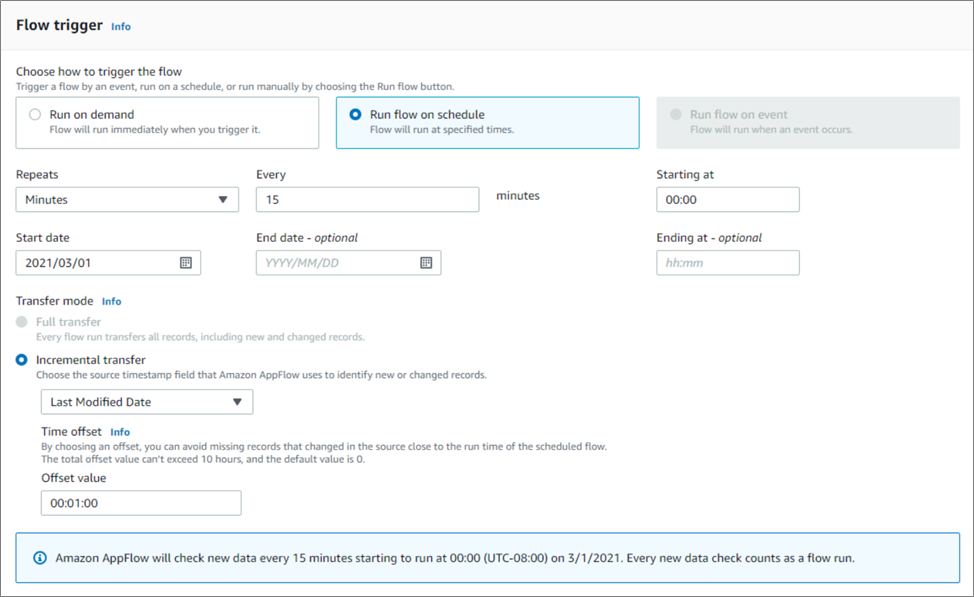Expand the Repeats Minutes dropdown
This screenshot has height=597, width=974.
127,199
